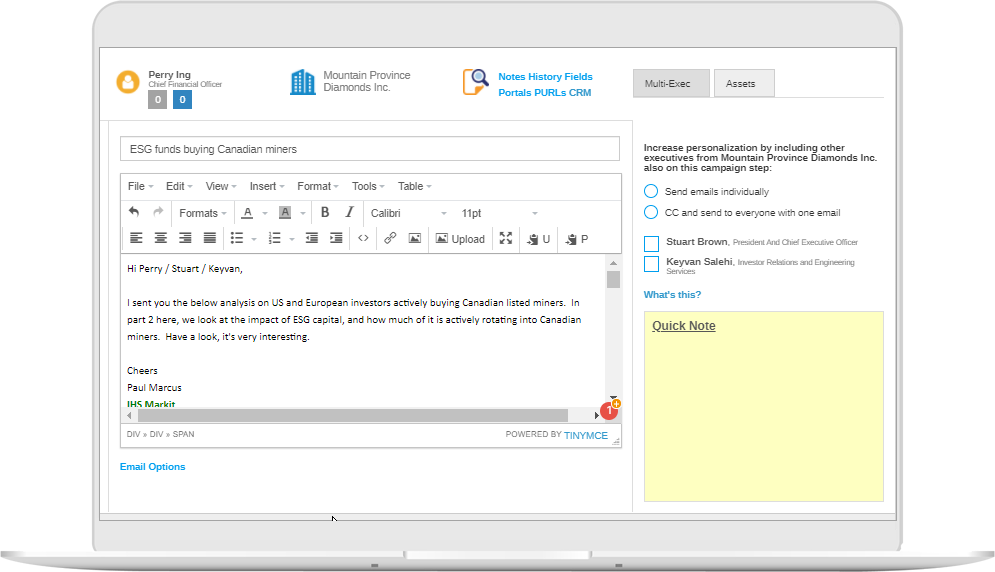Select Send emails individually option

point(651,191)
